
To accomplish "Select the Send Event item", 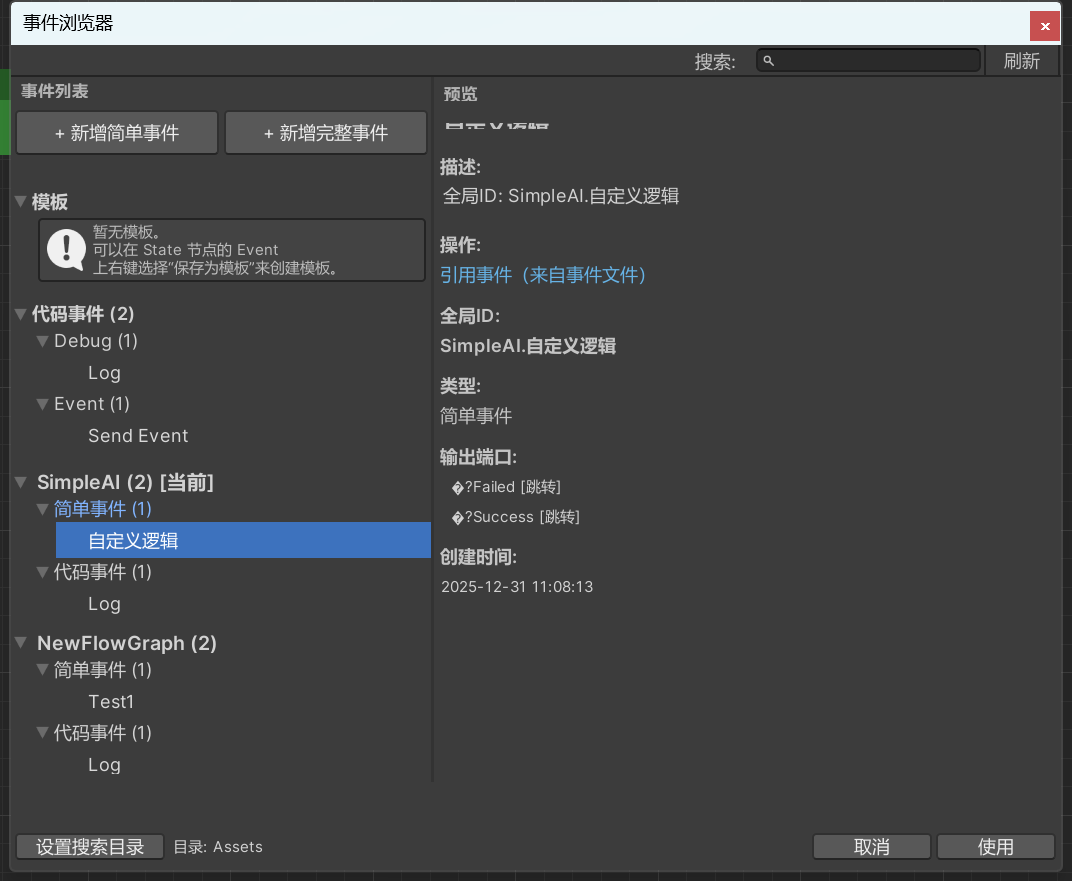I will (x=138, y=436).
